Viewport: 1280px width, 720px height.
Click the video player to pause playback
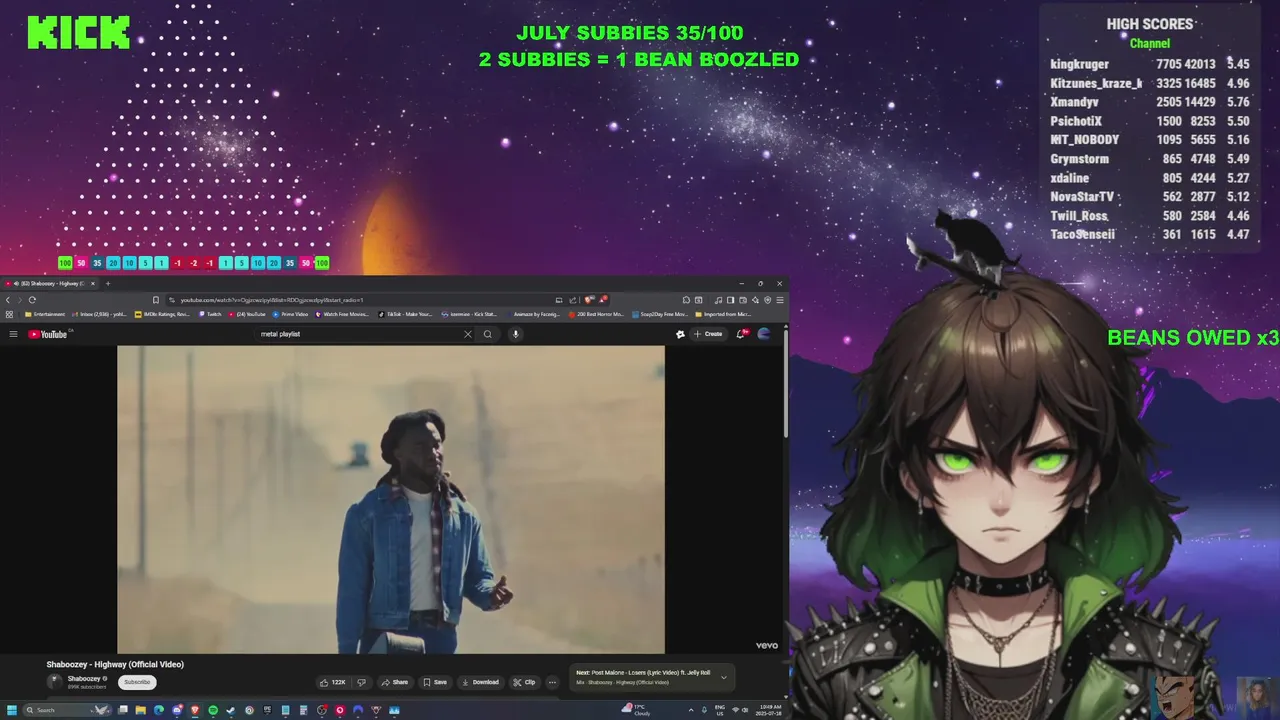391,499
